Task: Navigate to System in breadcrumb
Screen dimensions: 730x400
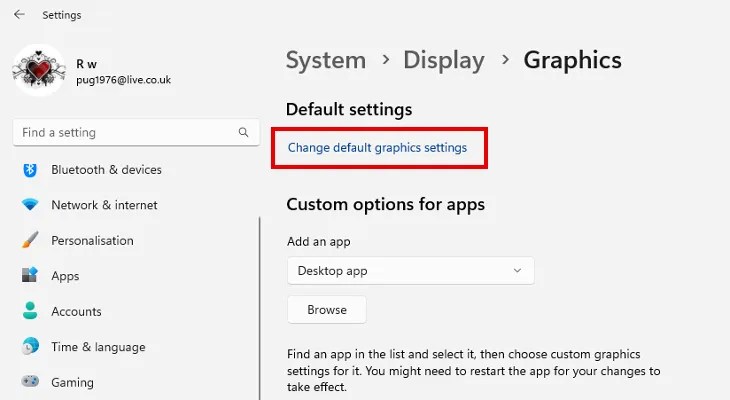Action: pyautogui.click(x=326, y=61)
